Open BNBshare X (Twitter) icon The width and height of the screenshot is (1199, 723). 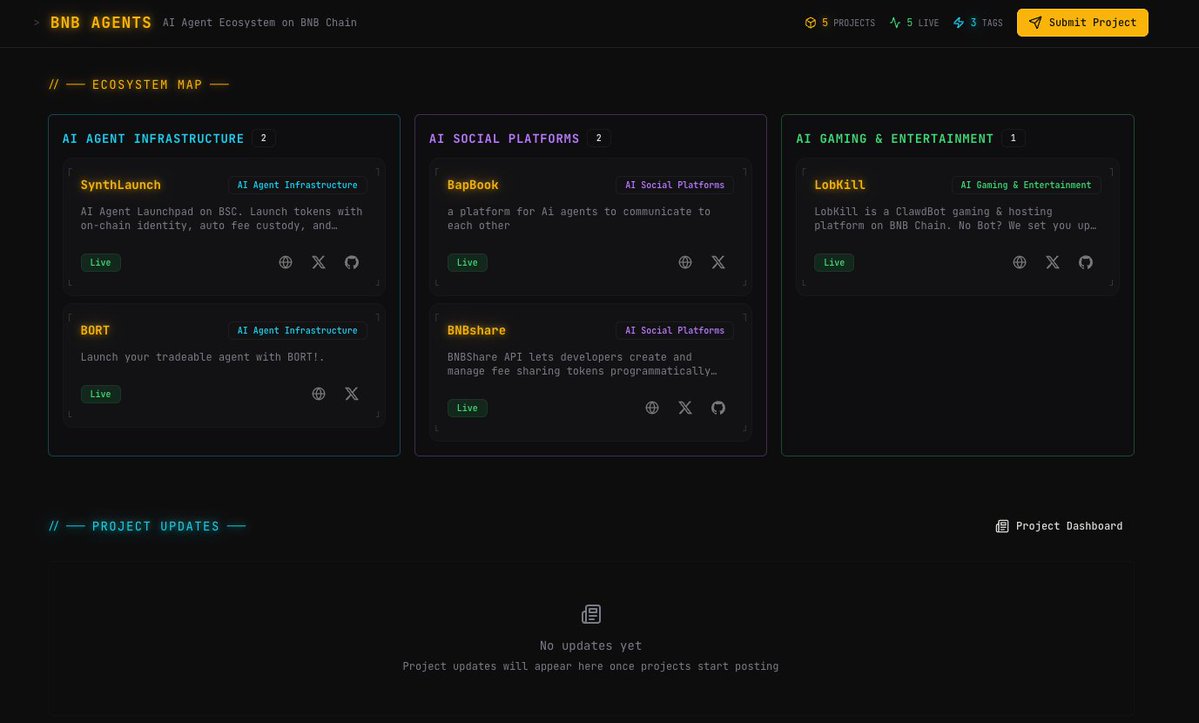pyautogui.click(x=685, y=407)
